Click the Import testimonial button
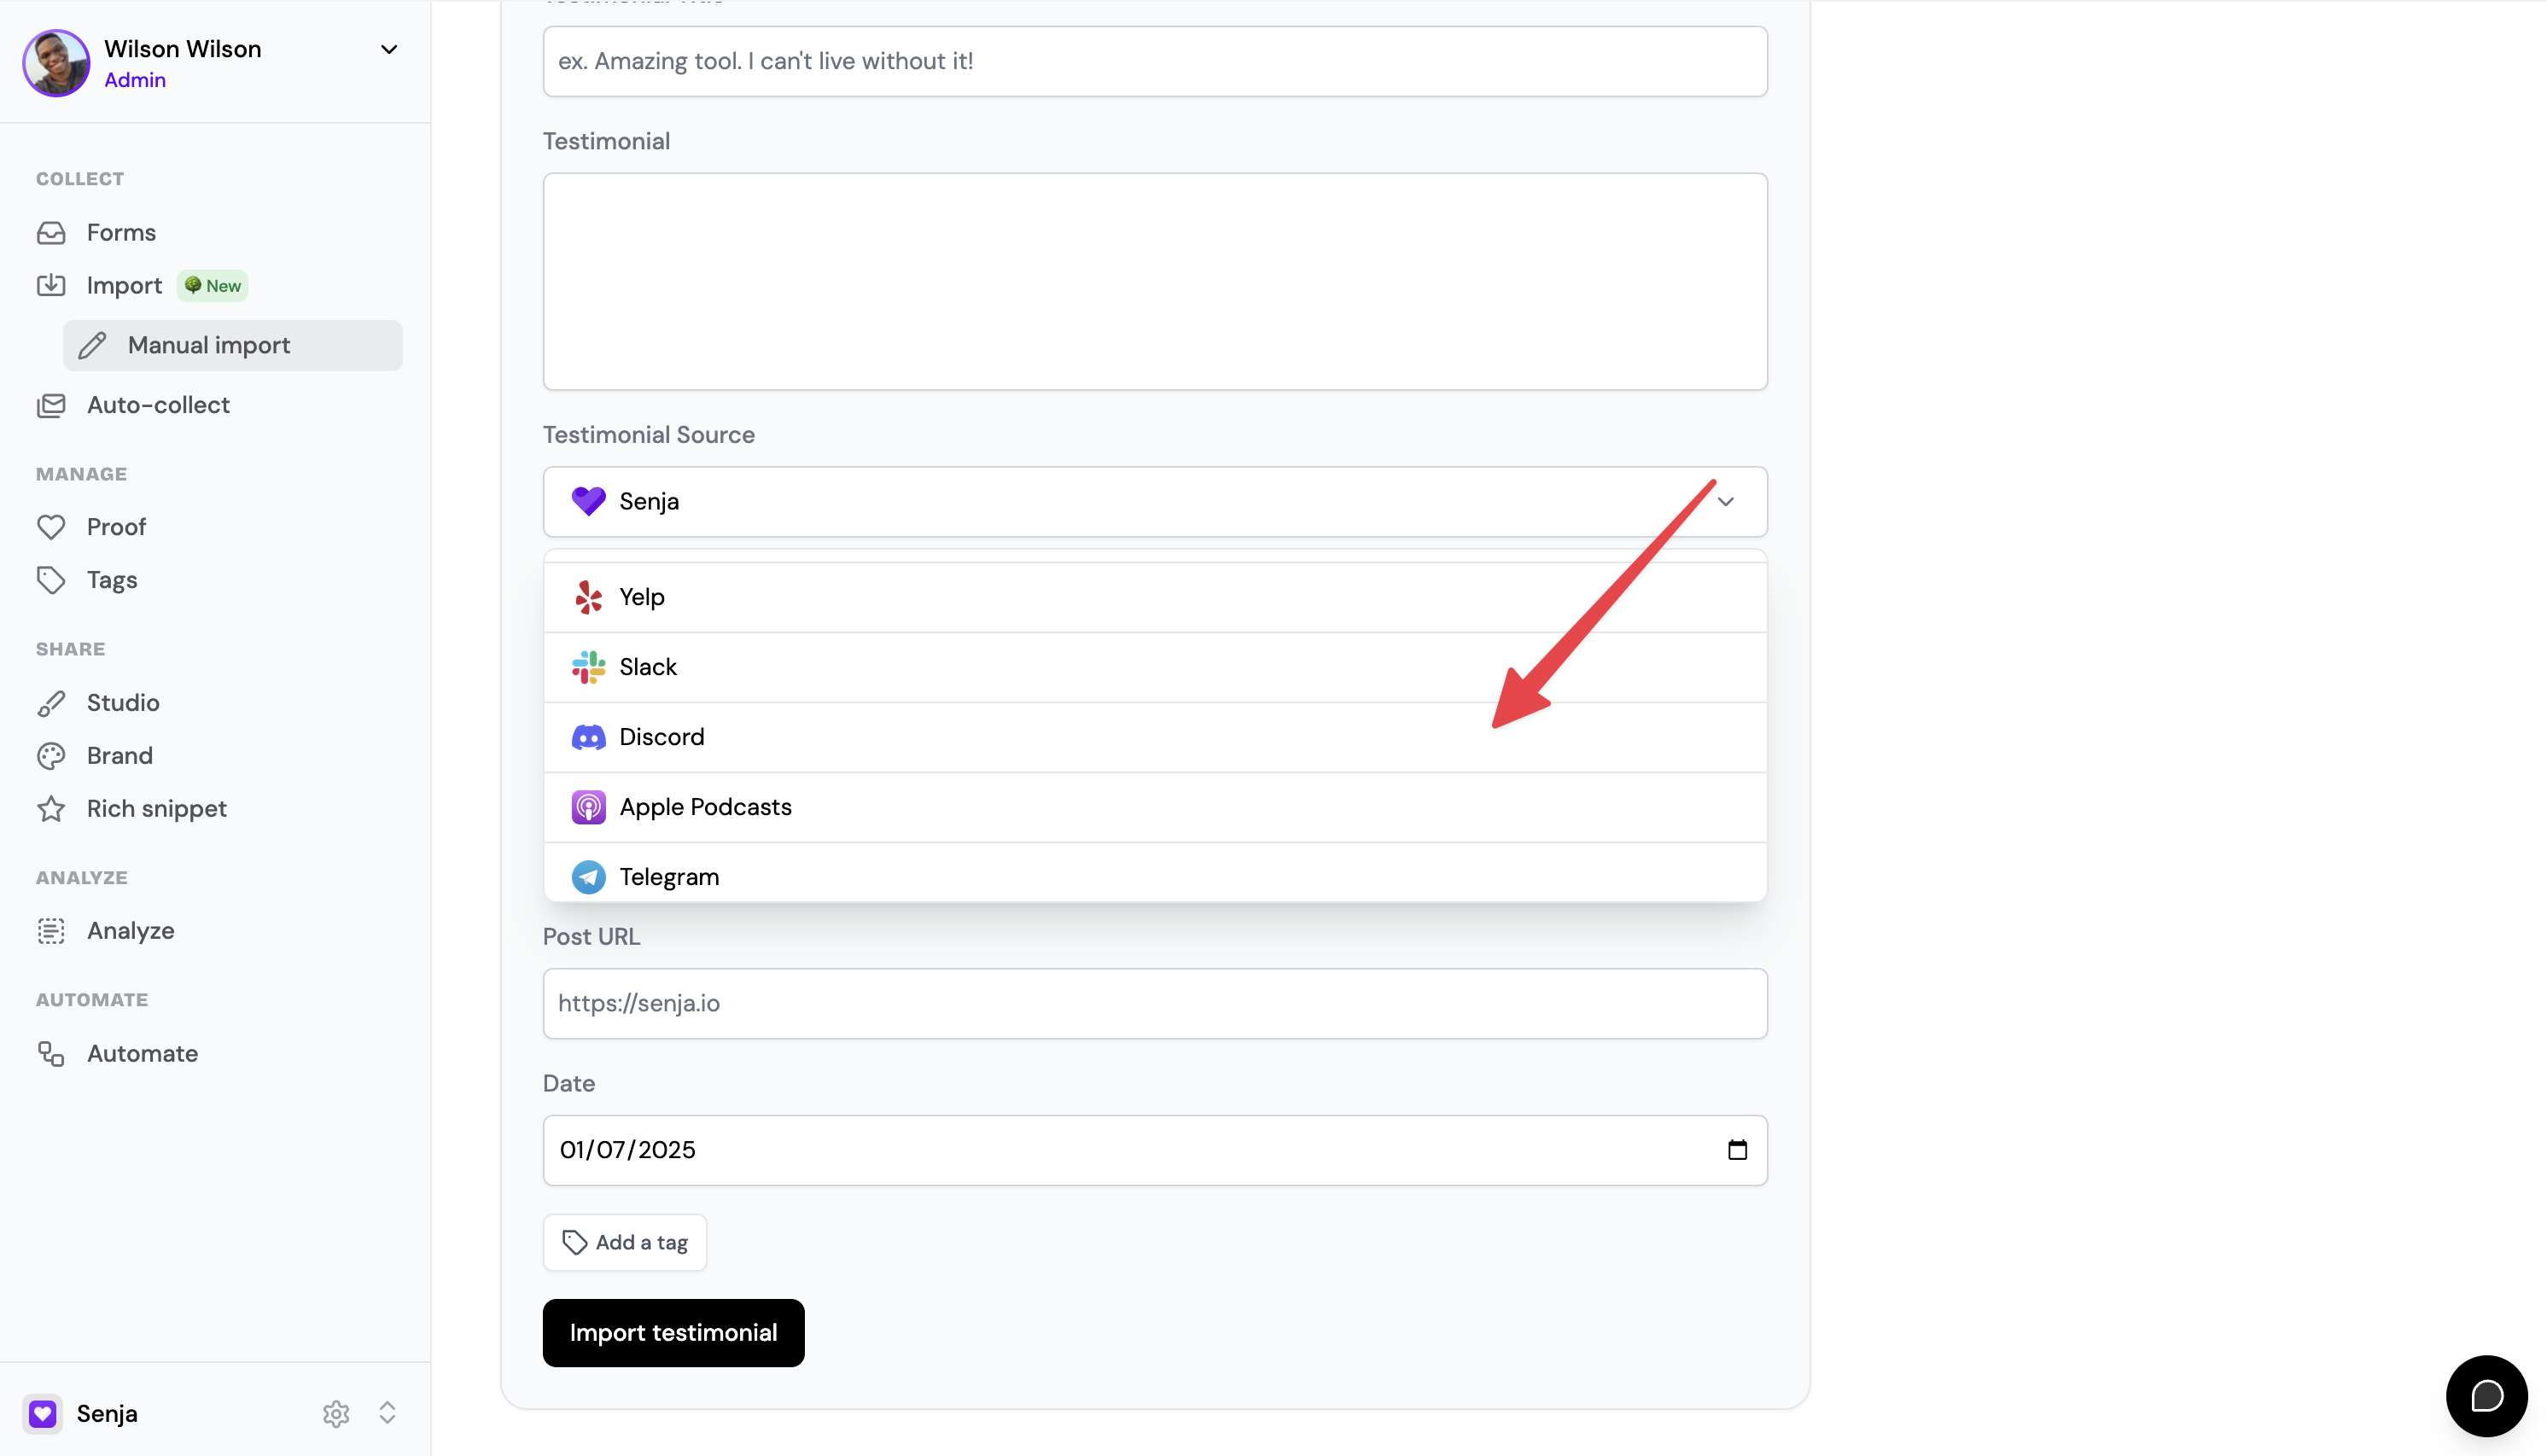 (673, 1333)
